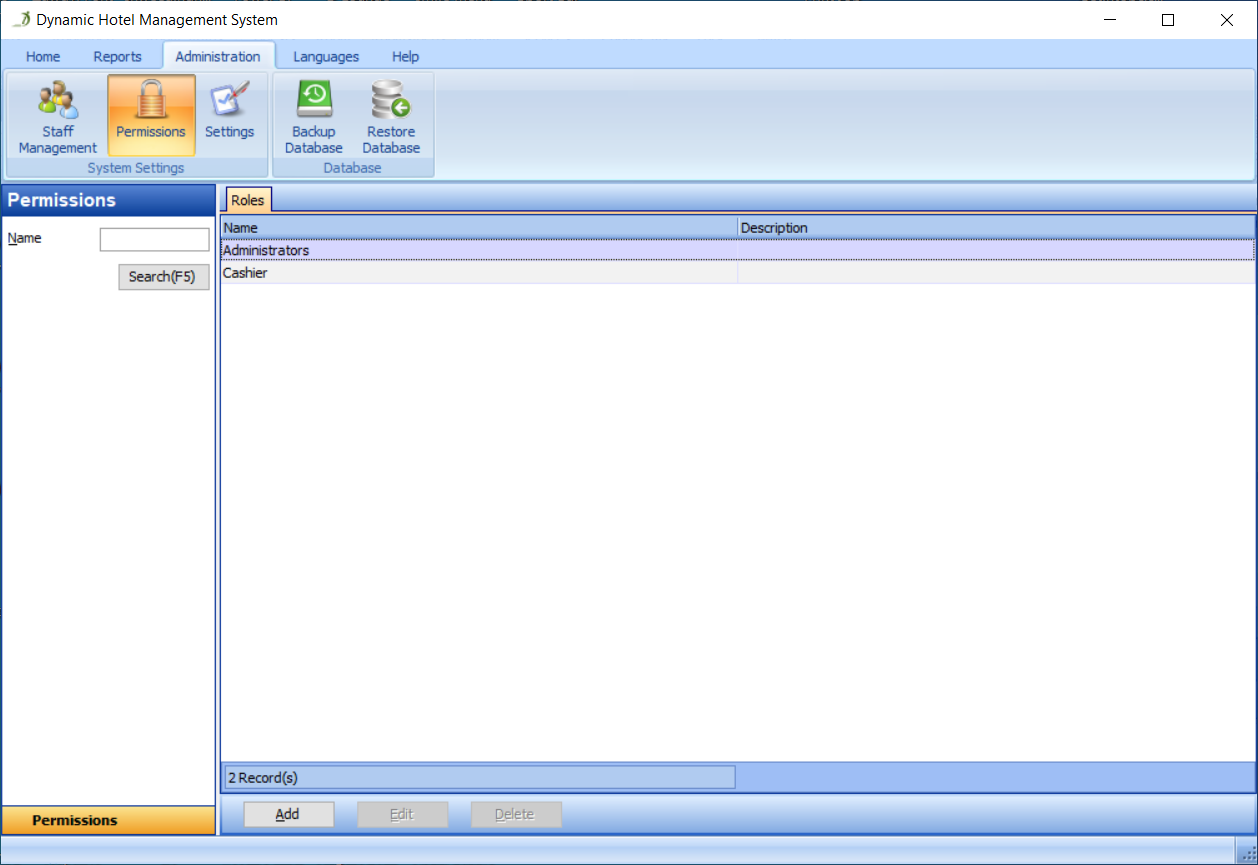Open the Reports ribbon tab

tap(117, 57)
